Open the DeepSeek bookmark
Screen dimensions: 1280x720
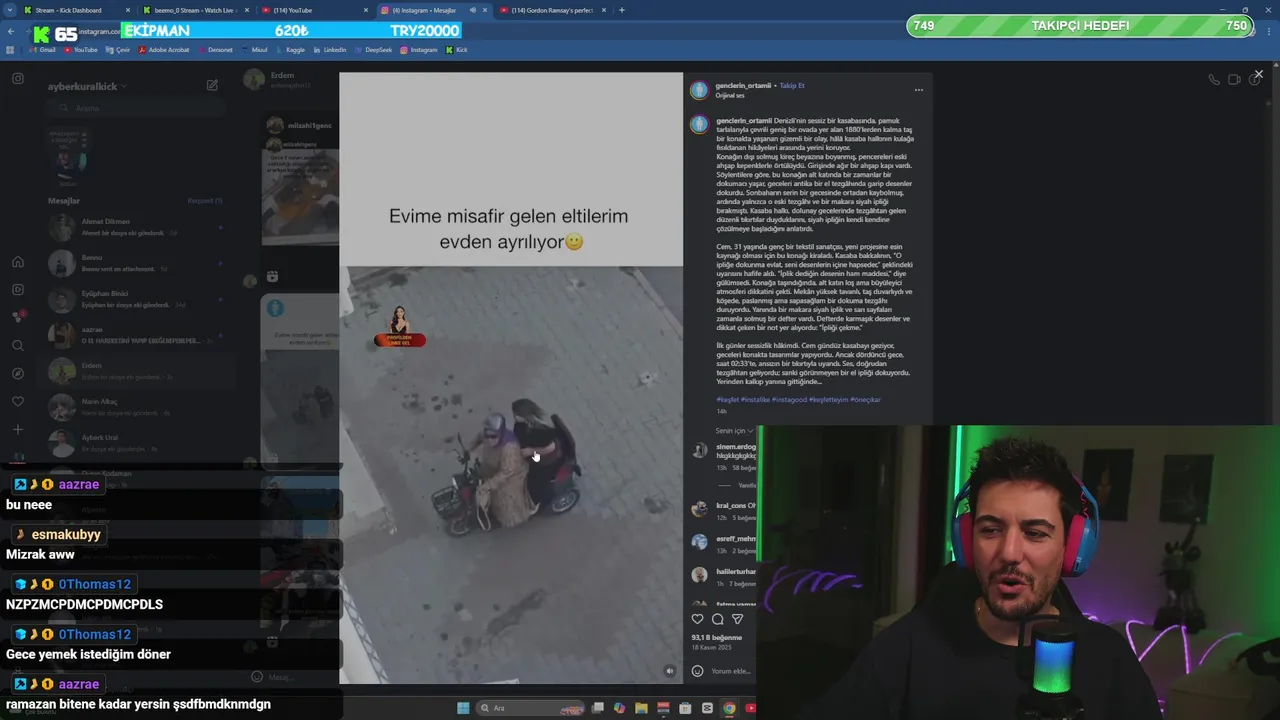tap(373, 49)
